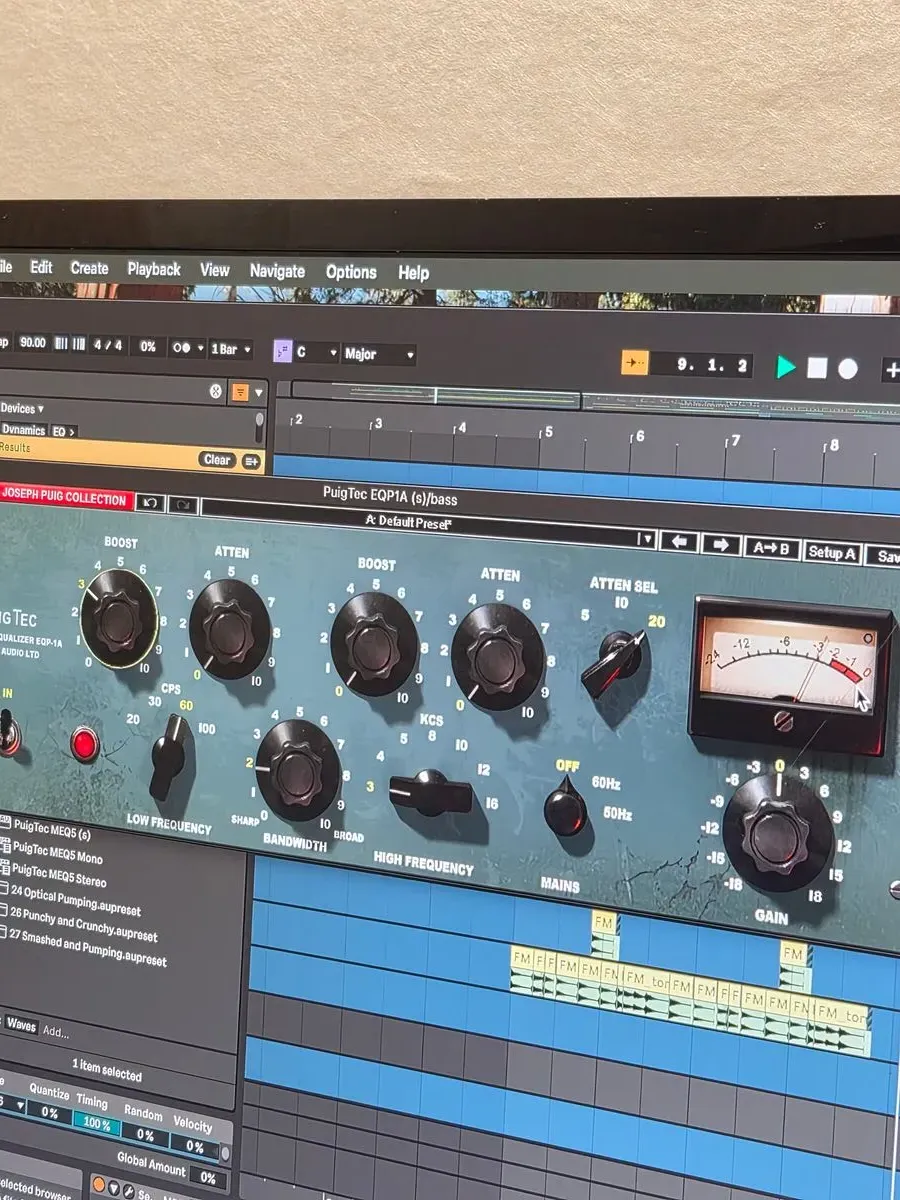This screenshot has height=1200, width=900.
Task: Open the Playback menu
Action: (154, 269)
